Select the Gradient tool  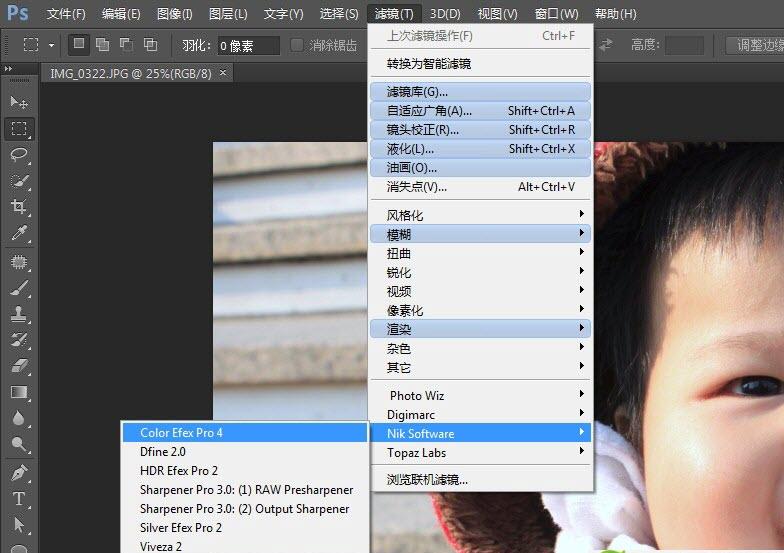(19, 393)
